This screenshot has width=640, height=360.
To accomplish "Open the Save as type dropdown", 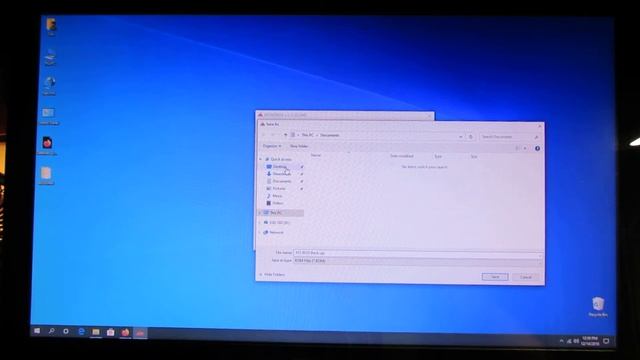I will (x=417, y=261).
